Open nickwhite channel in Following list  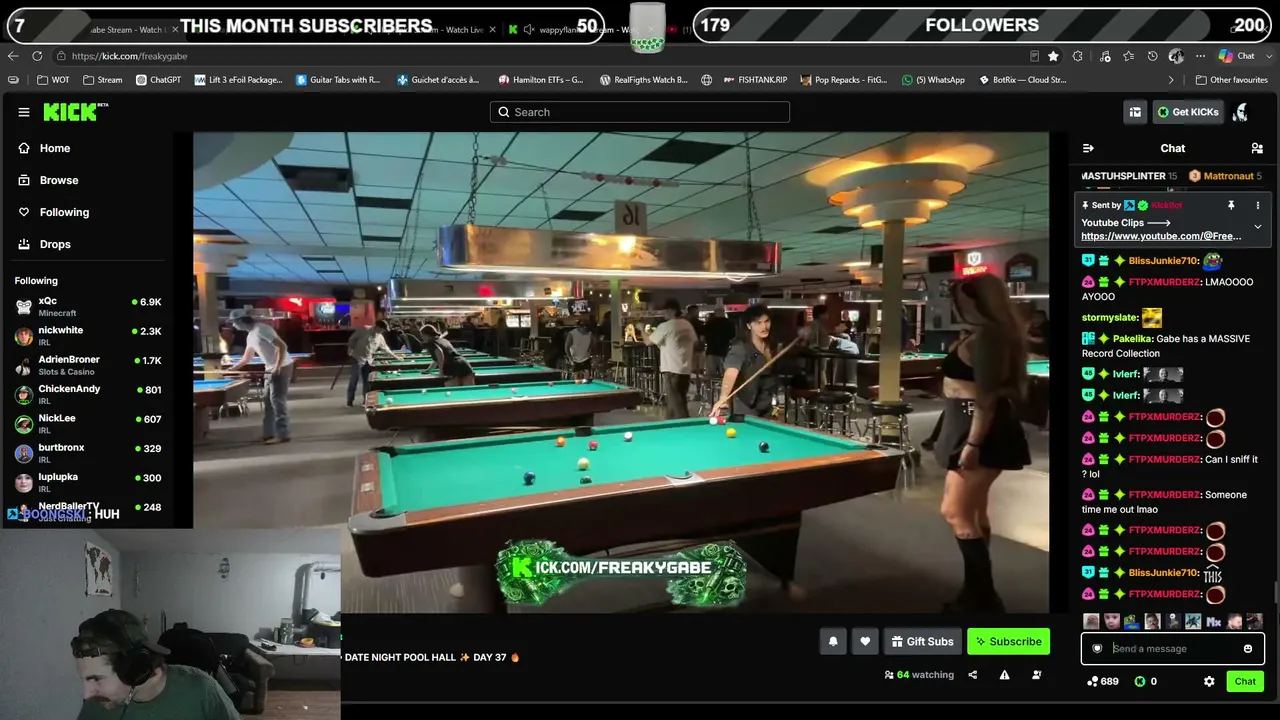(88, 335)
